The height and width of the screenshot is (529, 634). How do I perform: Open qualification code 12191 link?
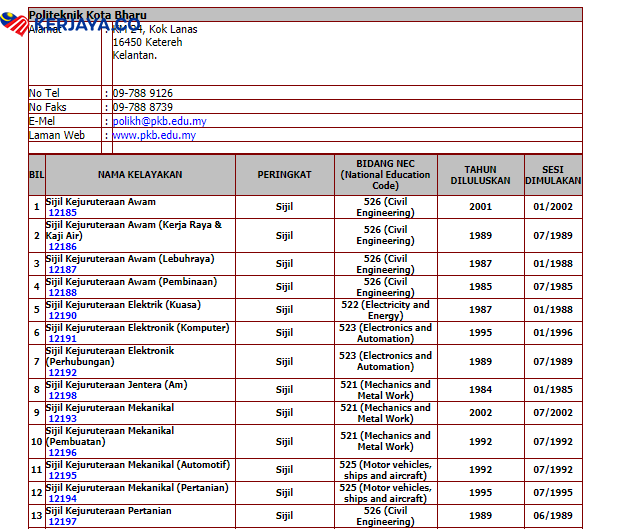point(63,339)
